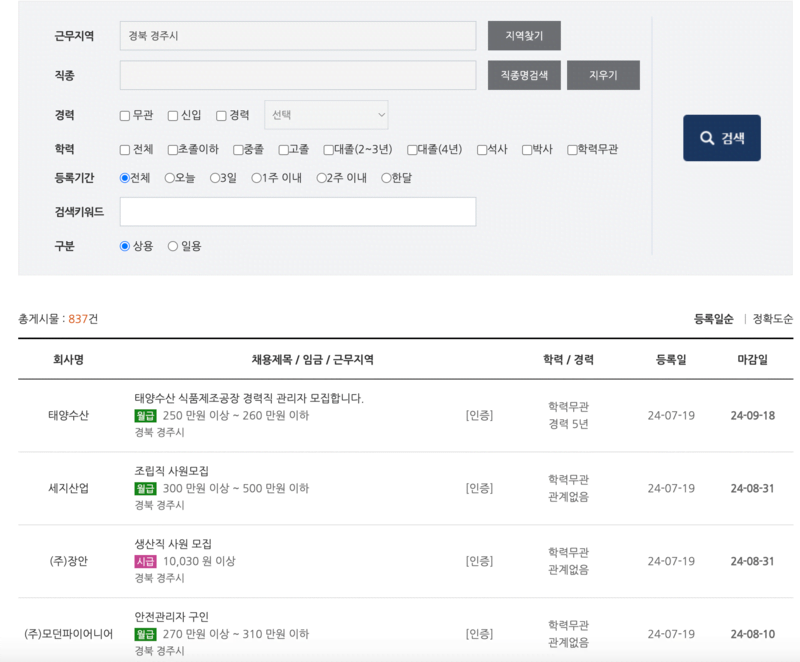Click the 근무지역 field showing 경북 경주시
The width and height of the screenshot is (800, 662).
point(300,35)
